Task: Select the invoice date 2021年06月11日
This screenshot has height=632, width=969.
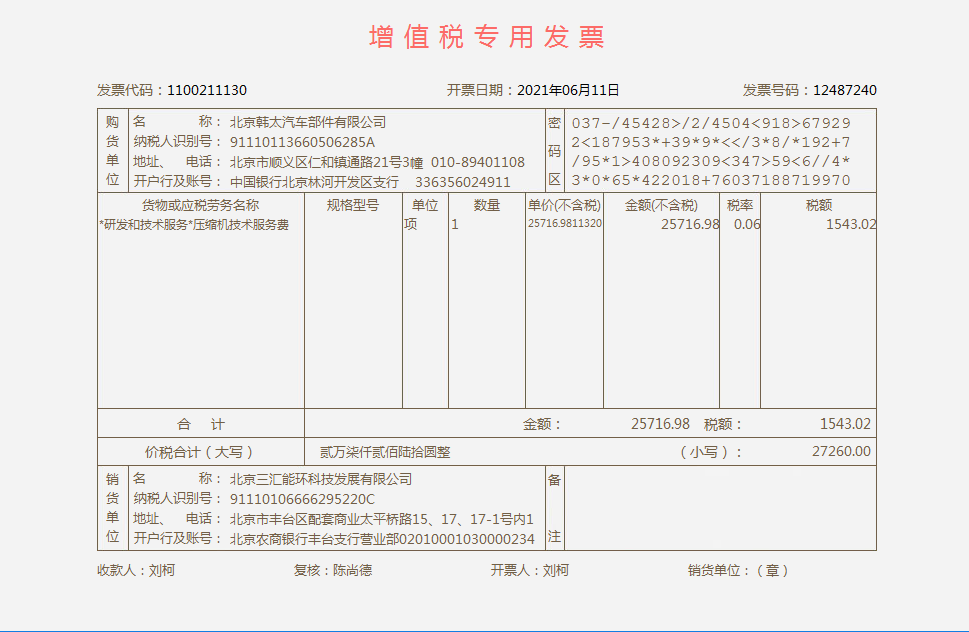Action: [x=568, y=90]
